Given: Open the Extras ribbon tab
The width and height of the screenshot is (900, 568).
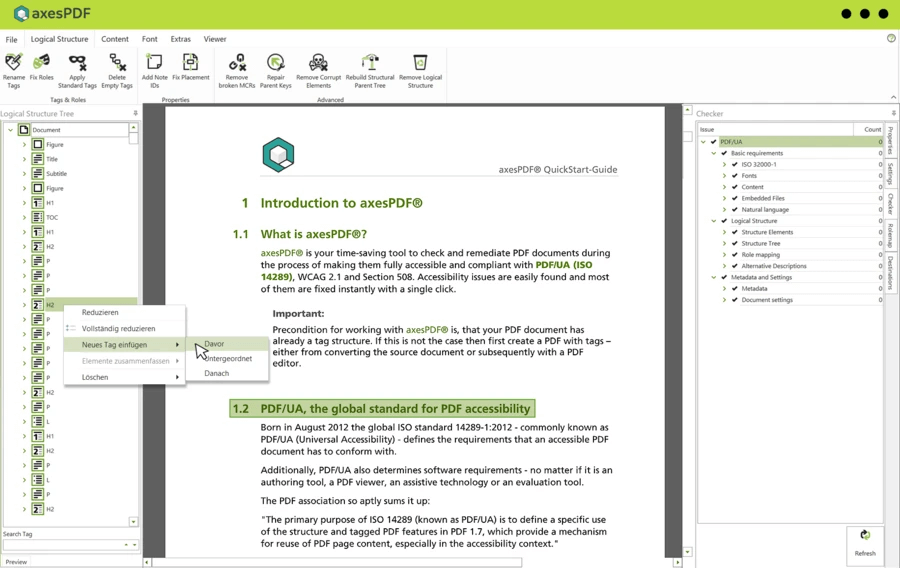Looking at the screenshot, I should [x=180, y=39].
